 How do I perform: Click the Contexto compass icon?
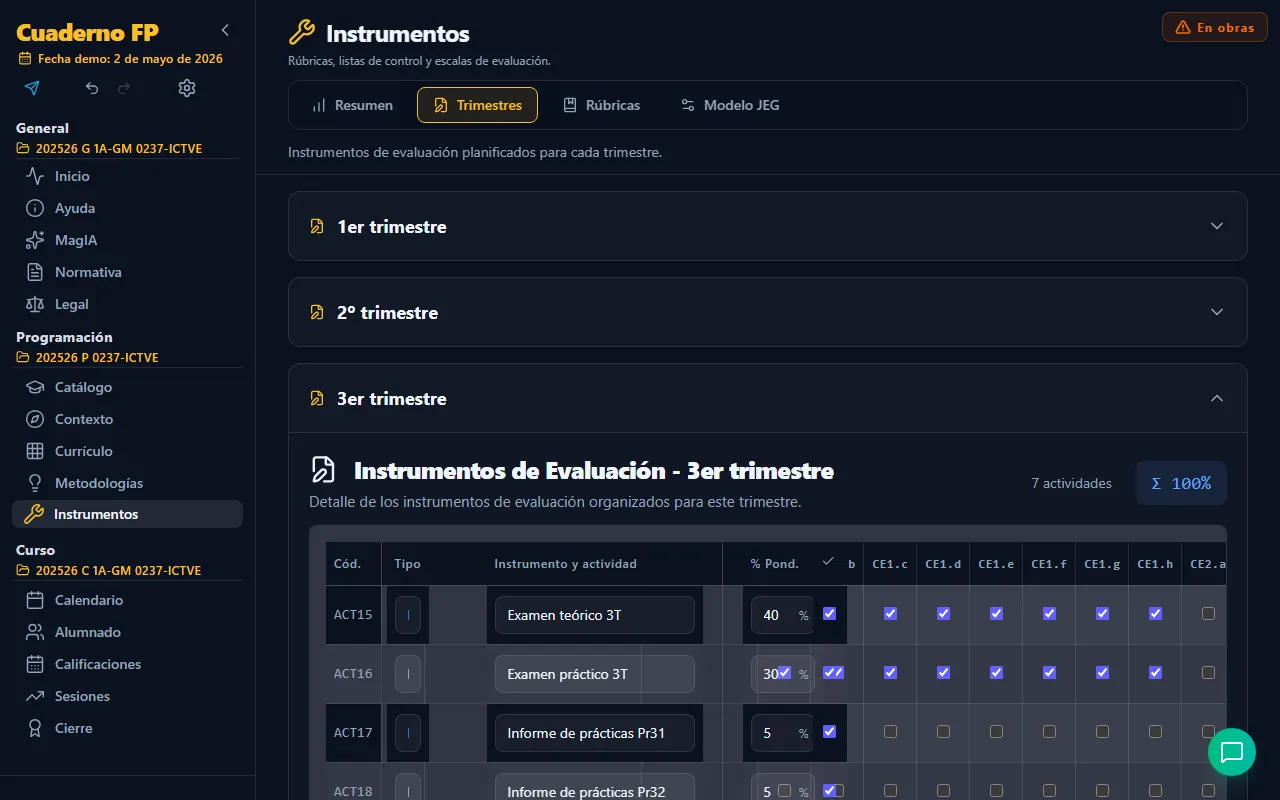pos(35,419)
